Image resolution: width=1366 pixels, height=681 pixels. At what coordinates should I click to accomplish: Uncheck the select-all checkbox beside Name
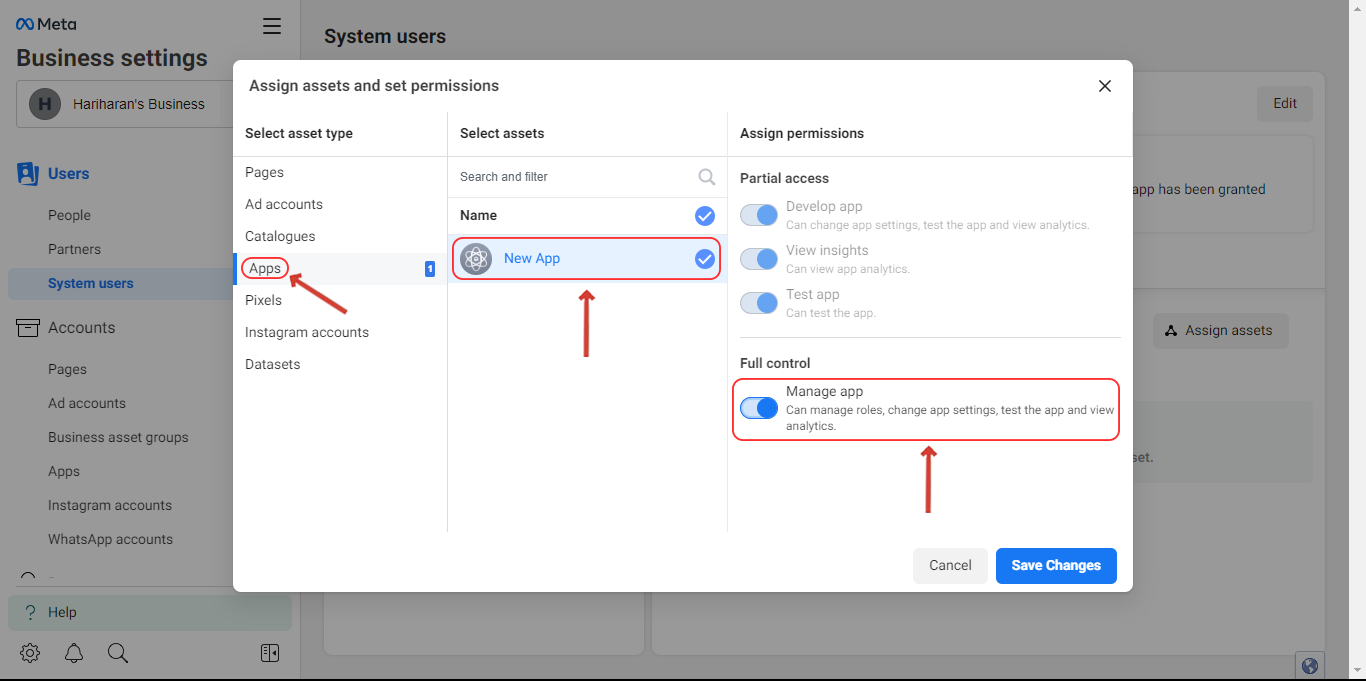click(705, 215)
